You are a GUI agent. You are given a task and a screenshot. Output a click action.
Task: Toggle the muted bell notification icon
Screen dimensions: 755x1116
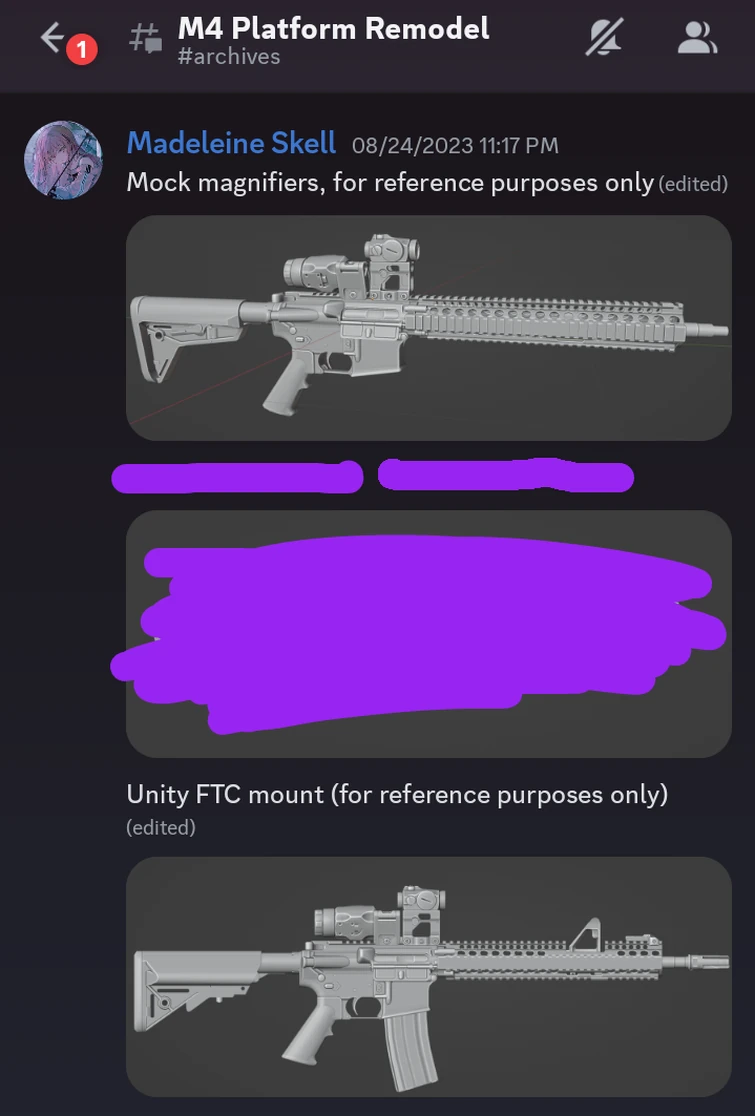[x=605, y=37]
